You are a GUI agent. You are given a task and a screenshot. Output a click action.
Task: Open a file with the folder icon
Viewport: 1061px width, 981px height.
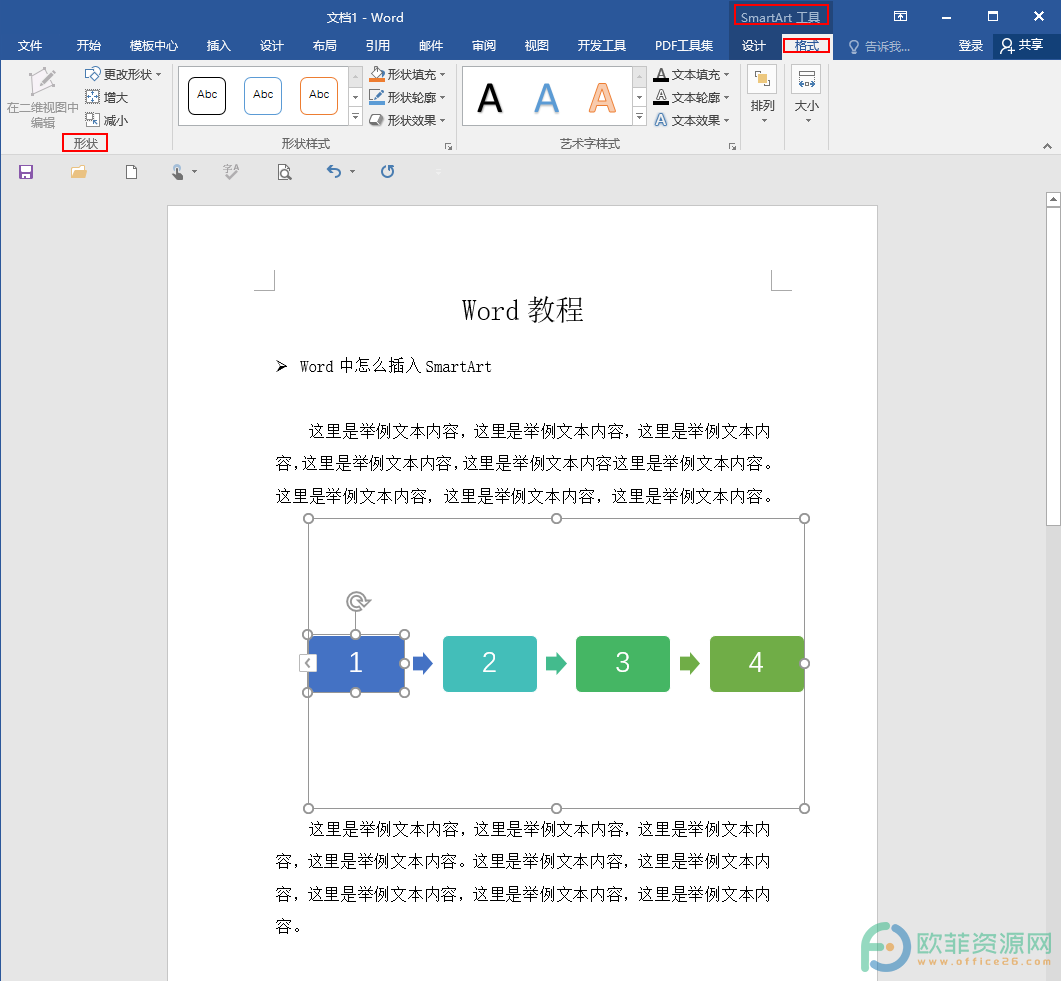78,172
